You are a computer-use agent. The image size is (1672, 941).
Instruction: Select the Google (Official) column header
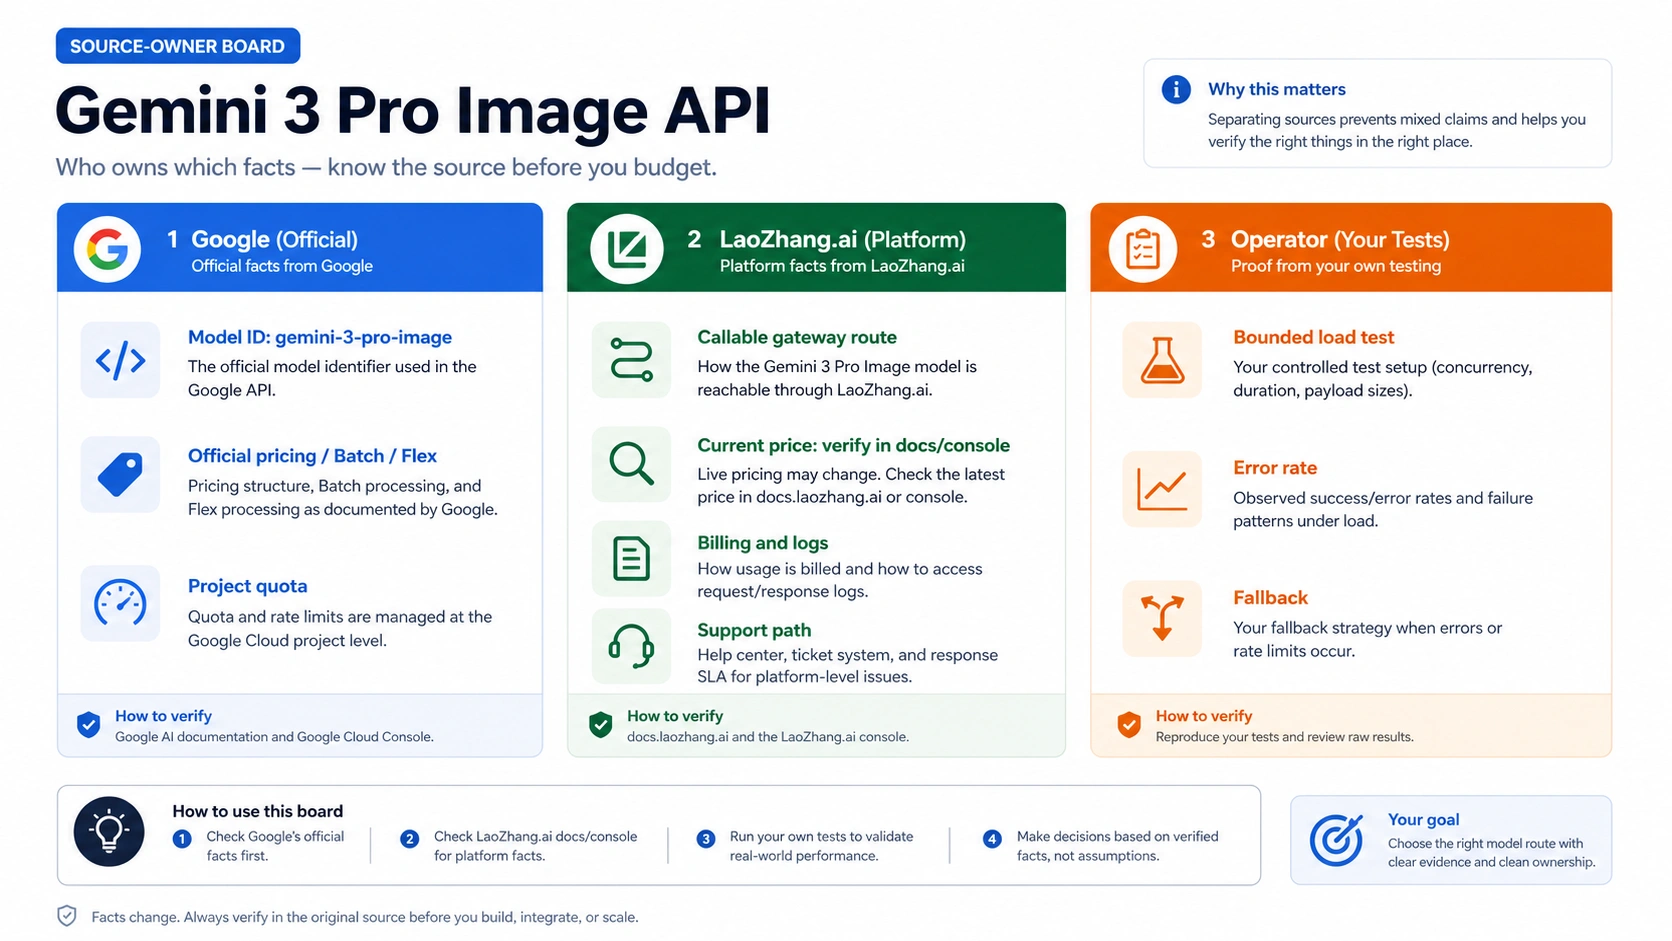click(300, 248)
